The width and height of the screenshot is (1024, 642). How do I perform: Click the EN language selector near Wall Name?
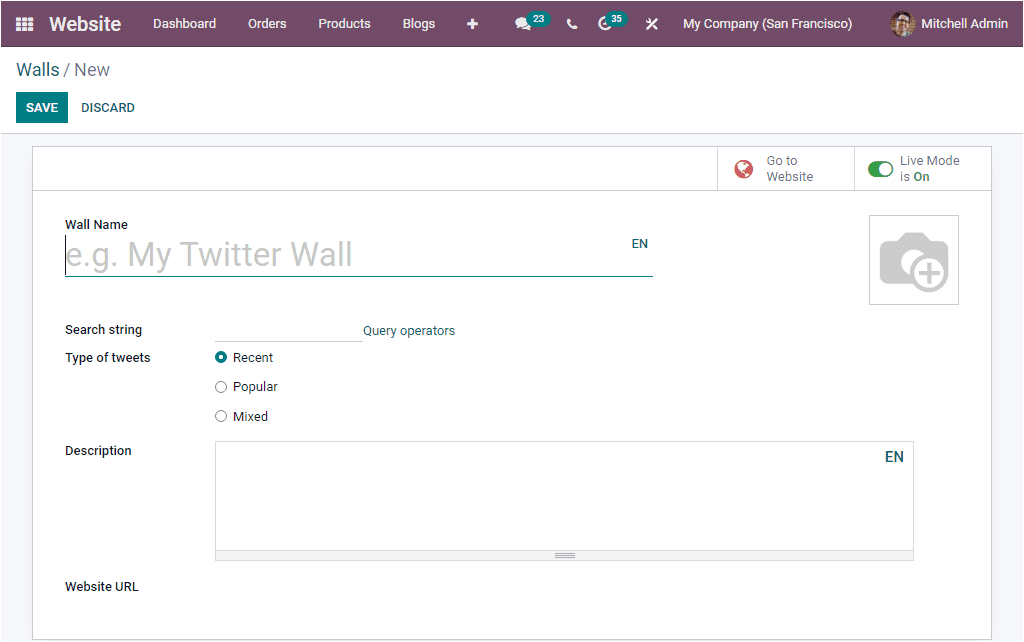click(x=639, y=243)
